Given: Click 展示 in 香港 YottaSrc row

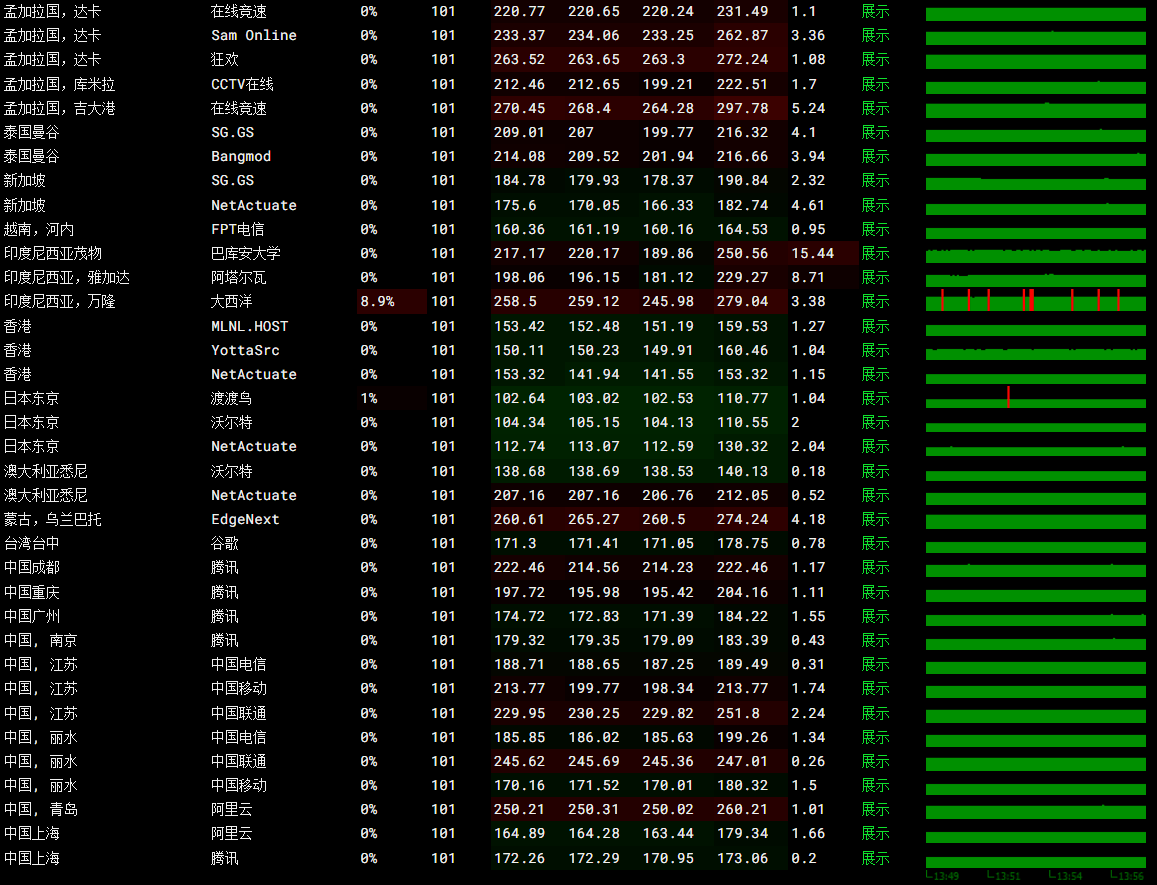Looking at the screenshot, I should coord(875,350).
